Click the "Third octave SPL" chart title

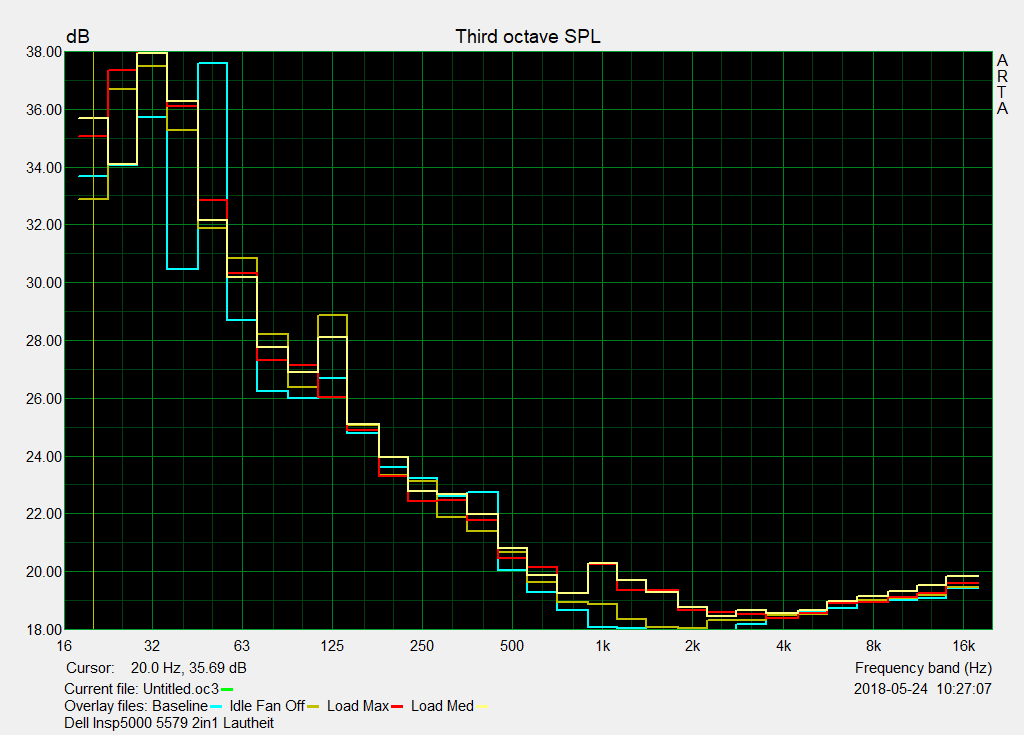(528, 37)
